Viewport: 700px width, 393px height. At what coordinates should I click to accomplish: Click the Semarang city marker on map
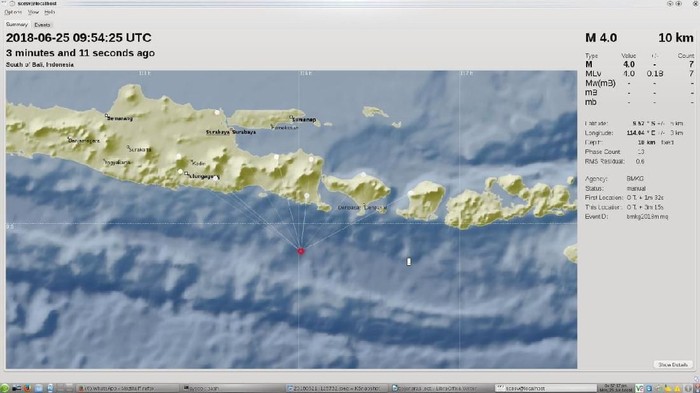(107, 116)
